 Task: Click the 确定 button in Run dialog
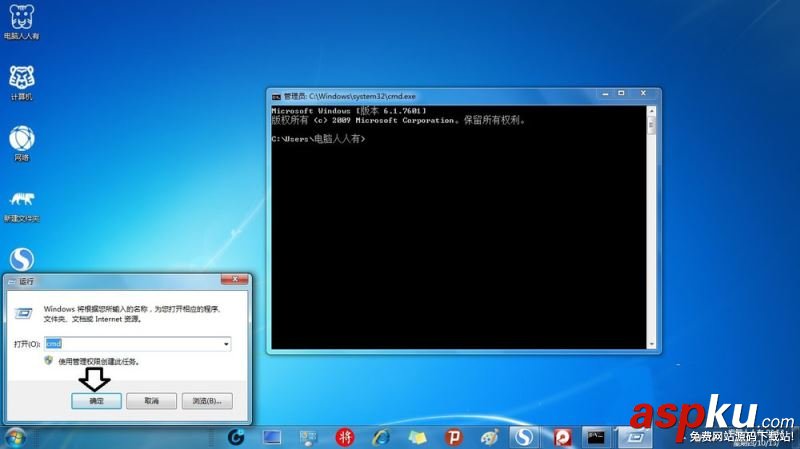point(96,401)
